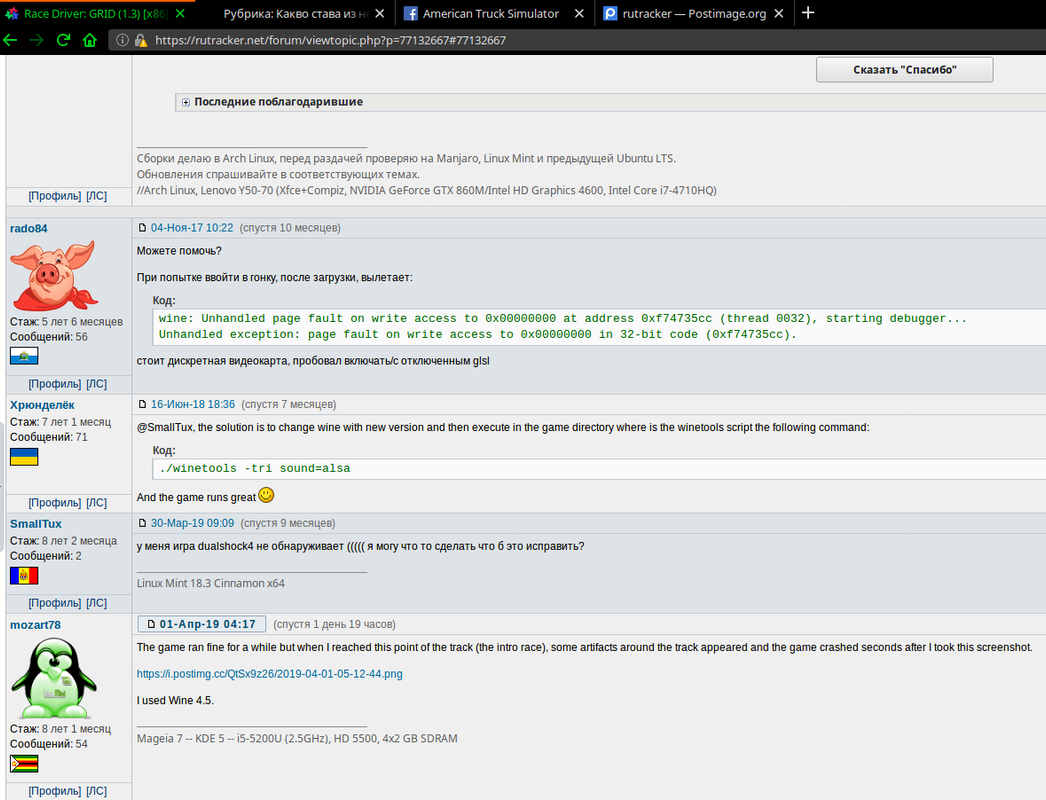Switch to the Рубрика: Какво става tab
This screenshot has width=1046, height=800.
[x=296, y=13]
